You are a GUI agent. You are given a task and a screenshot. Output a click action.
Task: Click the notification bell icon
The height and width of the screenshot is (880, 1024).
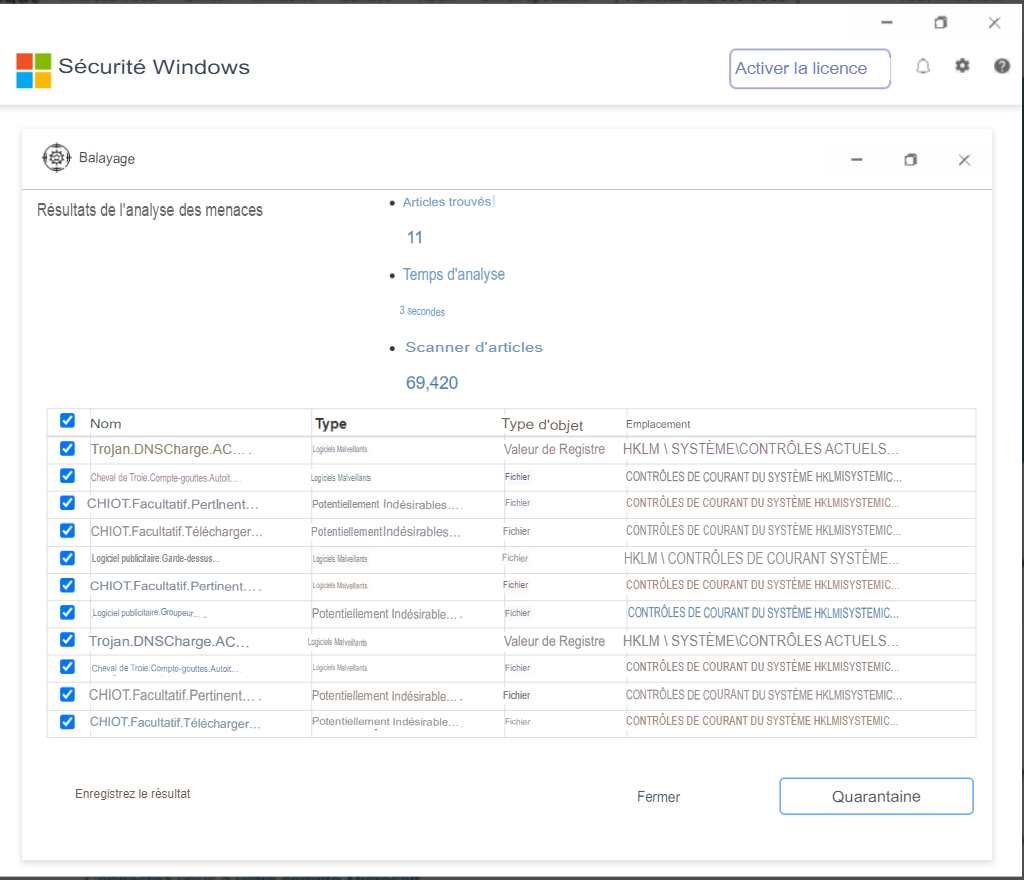(923, 67)
